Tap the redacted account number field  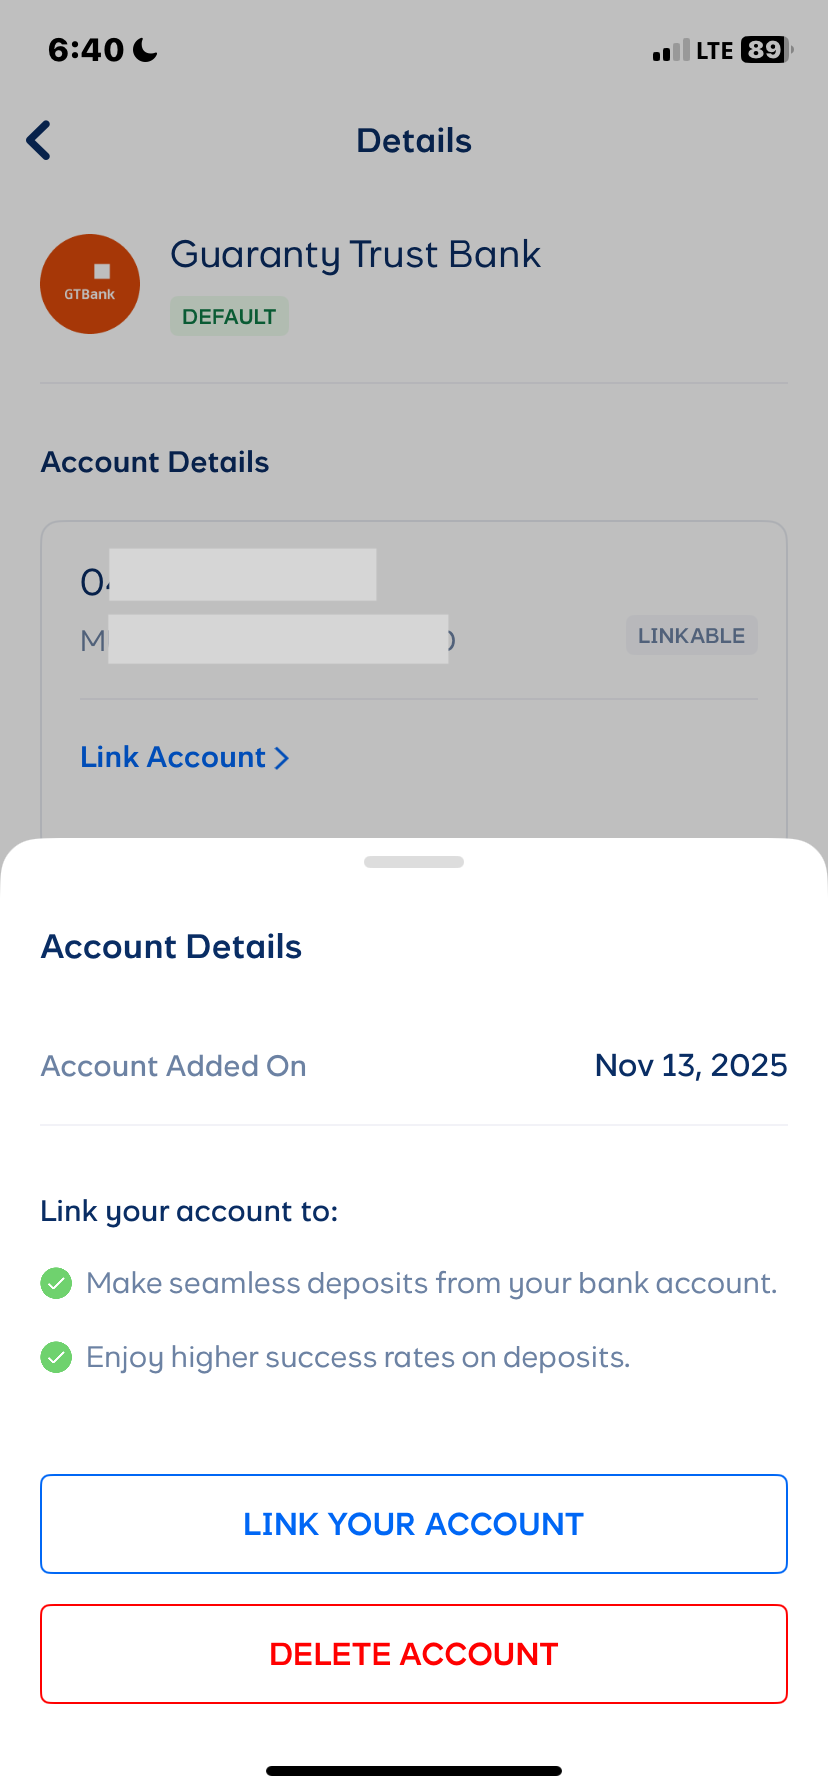tap(242, 575)
